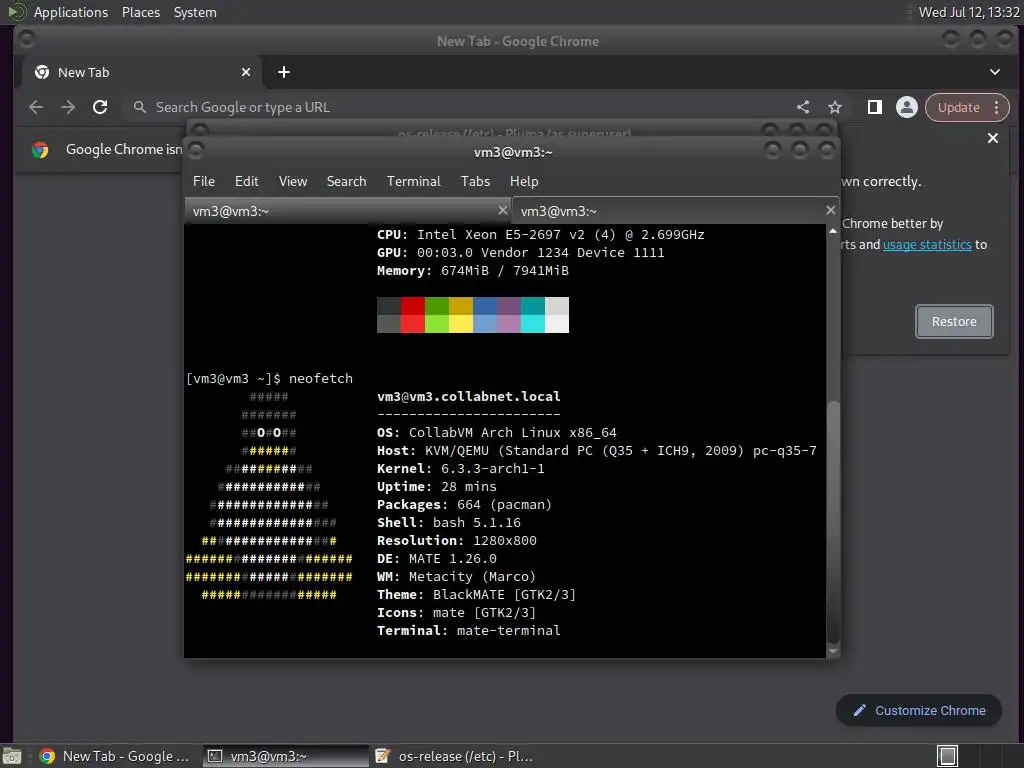Click the clock Wed Jul 12, 13:32

[968, 12]
